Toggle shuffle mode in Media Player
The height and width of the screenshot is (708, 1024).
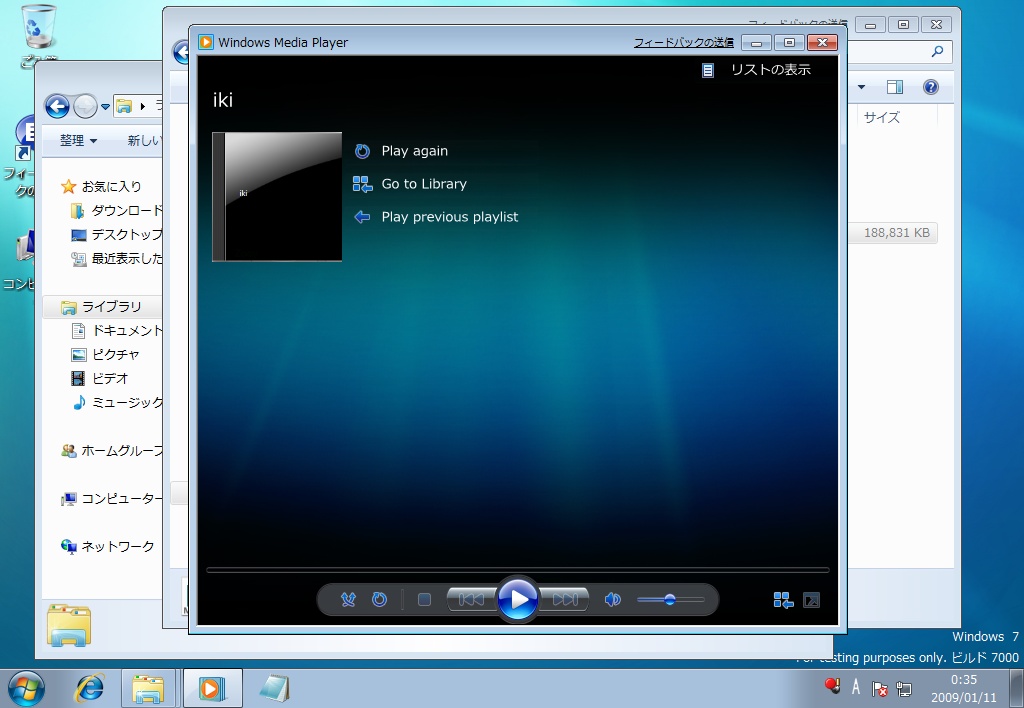[x=348, y=600]
